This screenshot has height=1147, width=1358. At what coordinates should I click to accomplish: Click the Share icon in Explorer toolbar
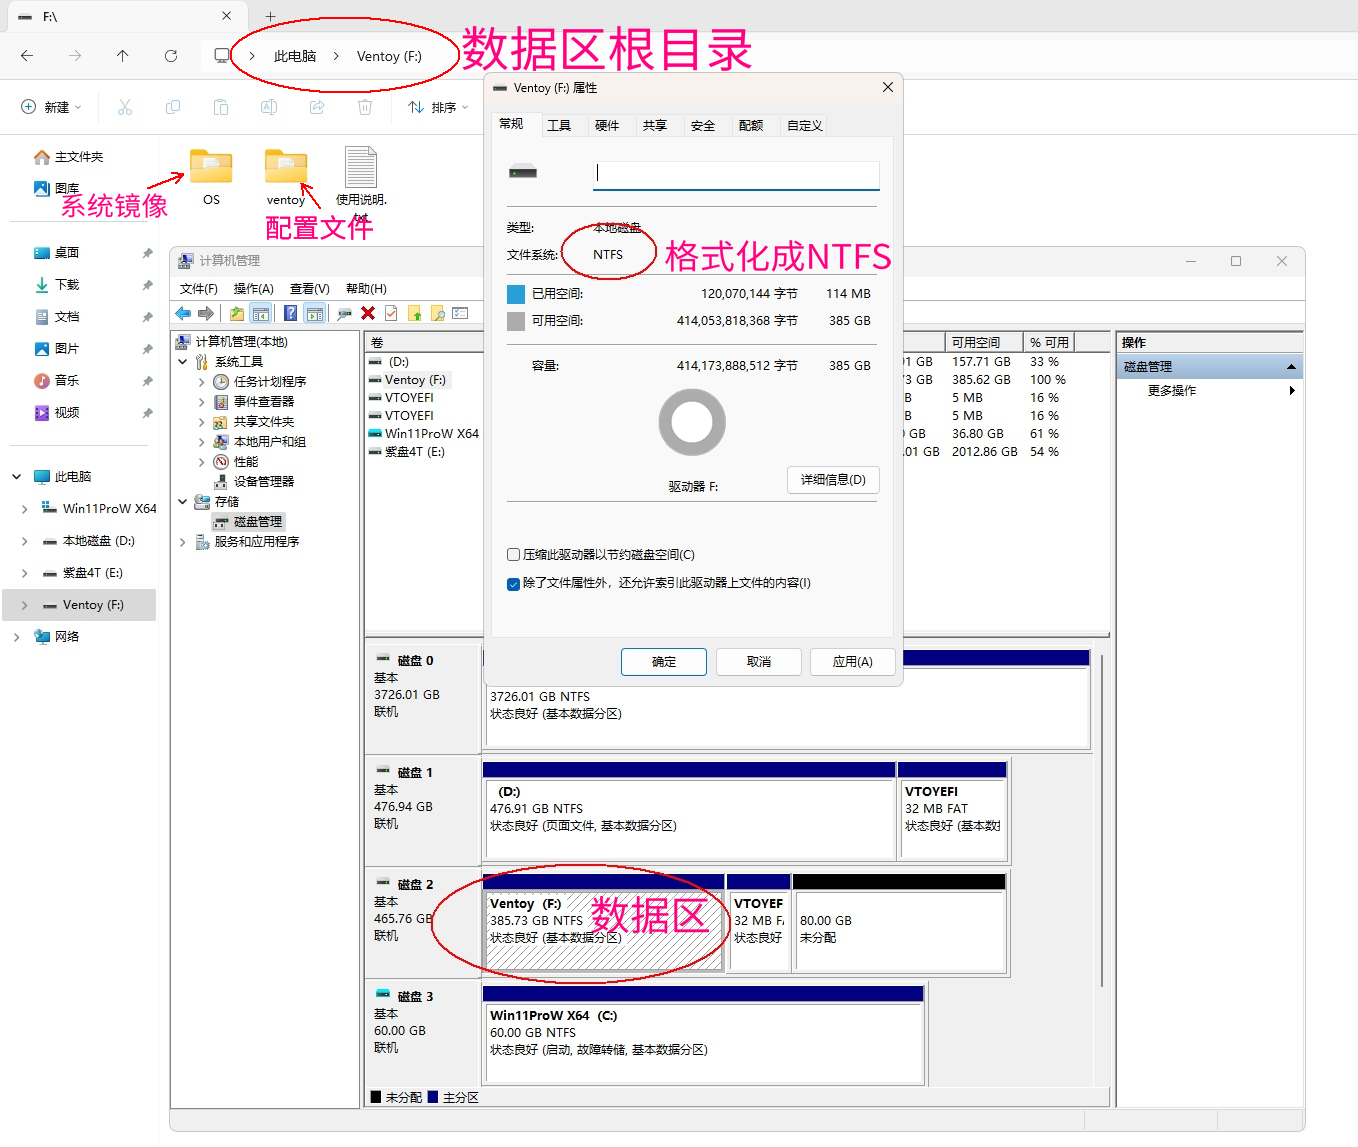(317, 107)
